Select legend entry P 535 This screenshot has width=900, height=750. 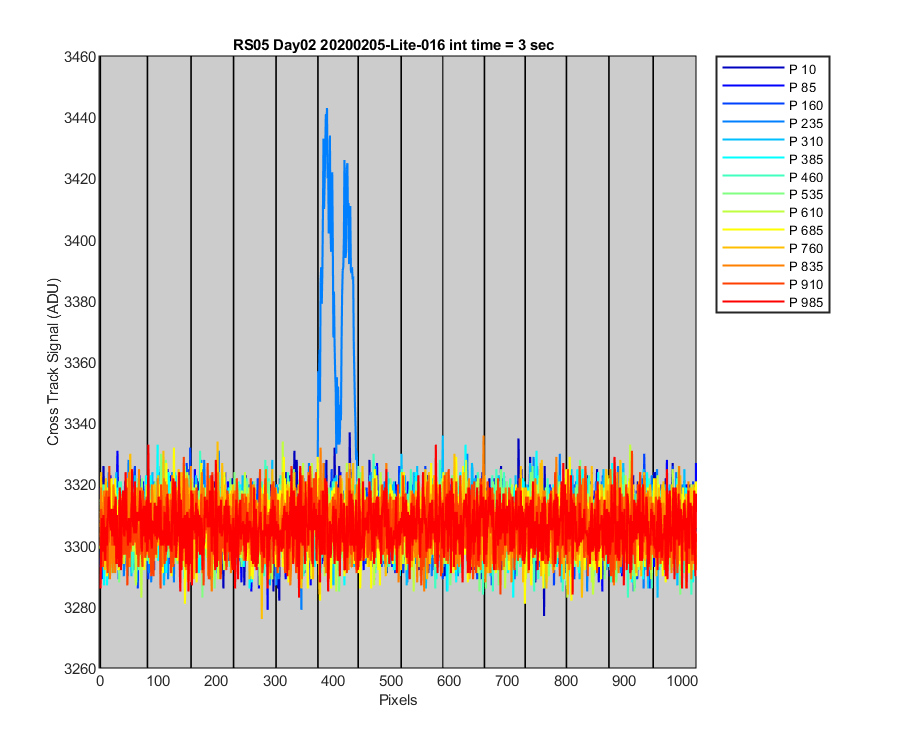click(772, 195)
